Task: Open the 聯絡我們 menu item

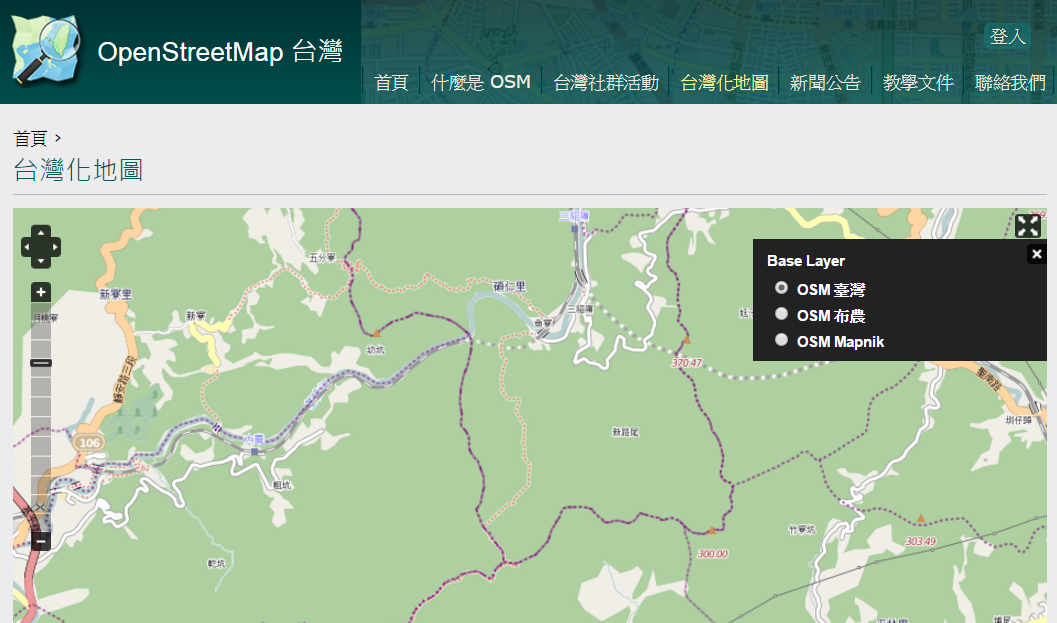Action: 1010,83
